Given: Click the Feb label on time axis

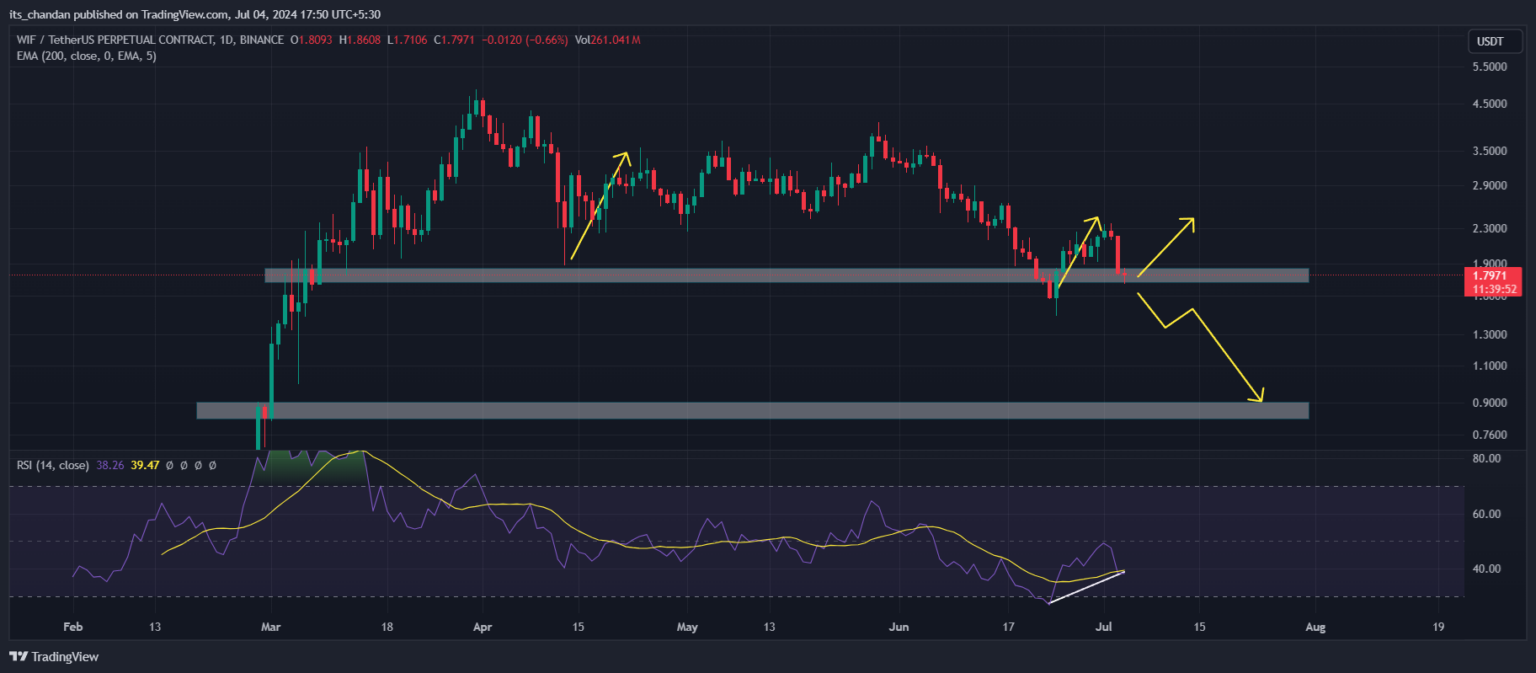Looking at the screenshot, I should pos(72,627).
